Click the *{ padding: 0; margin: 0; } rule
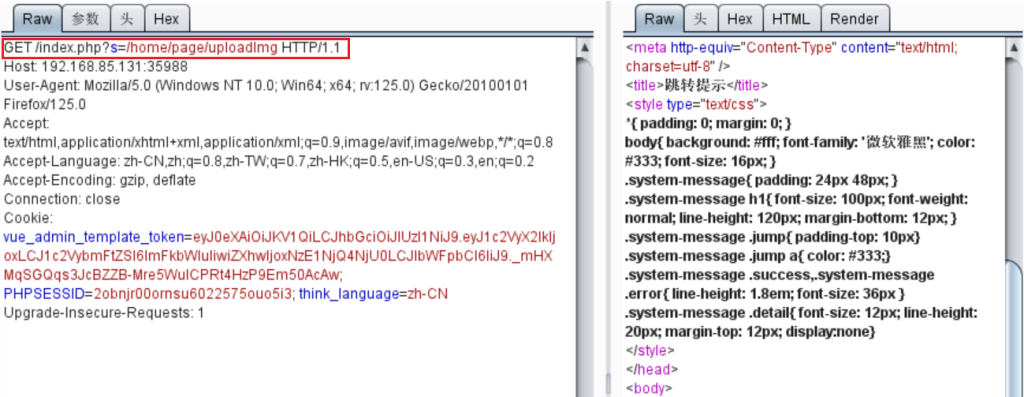Screen dimensions: 1024x397 coord(709,123)
